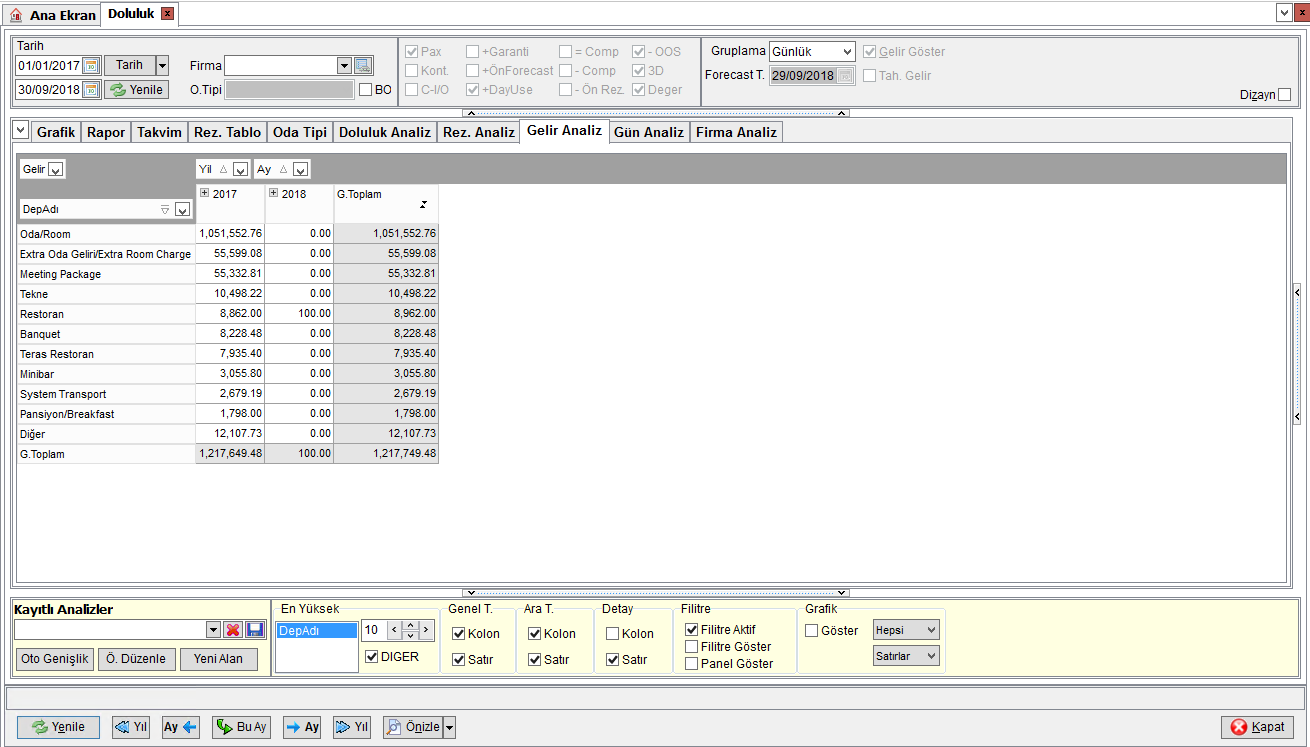Increase En Yüksek count with spinner up arrow
This screenshot has height=747, width=1310.
click(x=410, y=625)
